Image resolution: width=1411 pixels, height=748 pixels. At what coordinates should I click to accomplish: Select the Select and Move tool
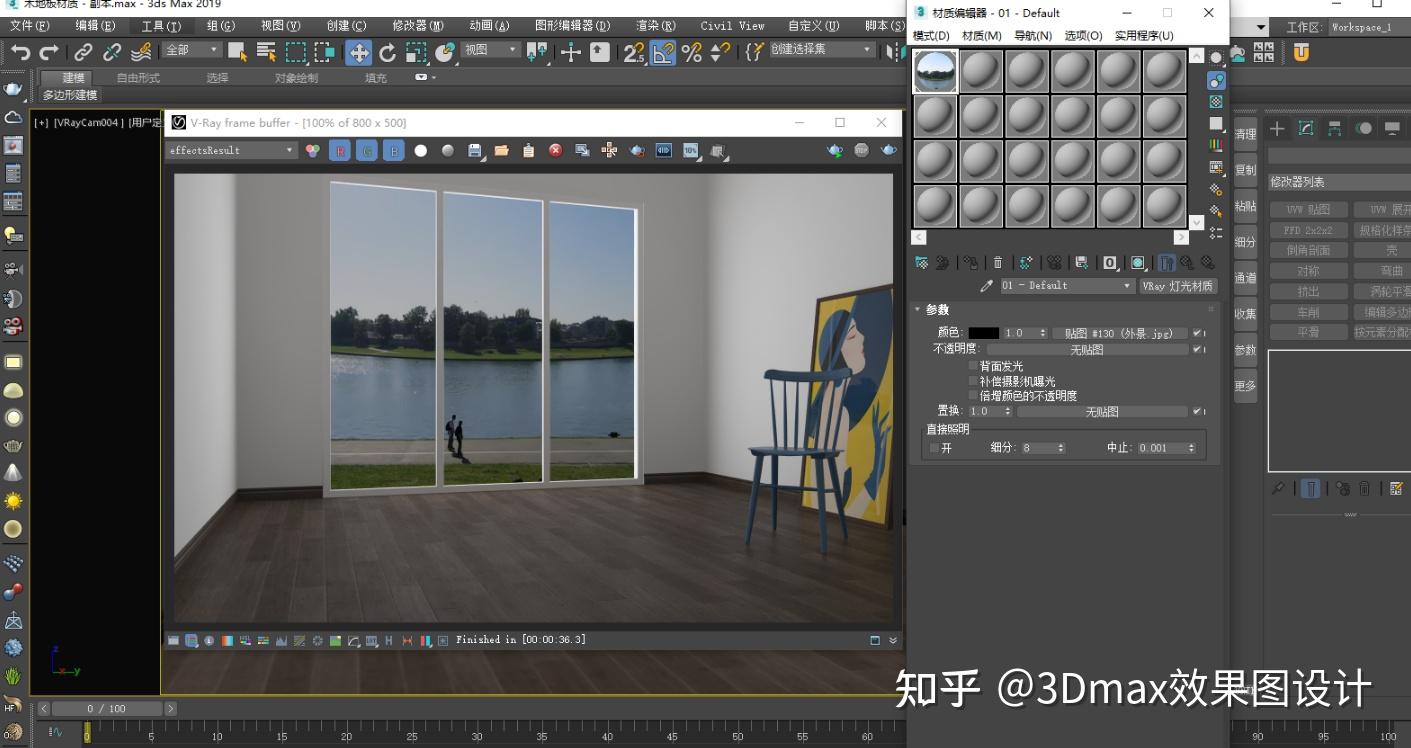coord(358,53)
